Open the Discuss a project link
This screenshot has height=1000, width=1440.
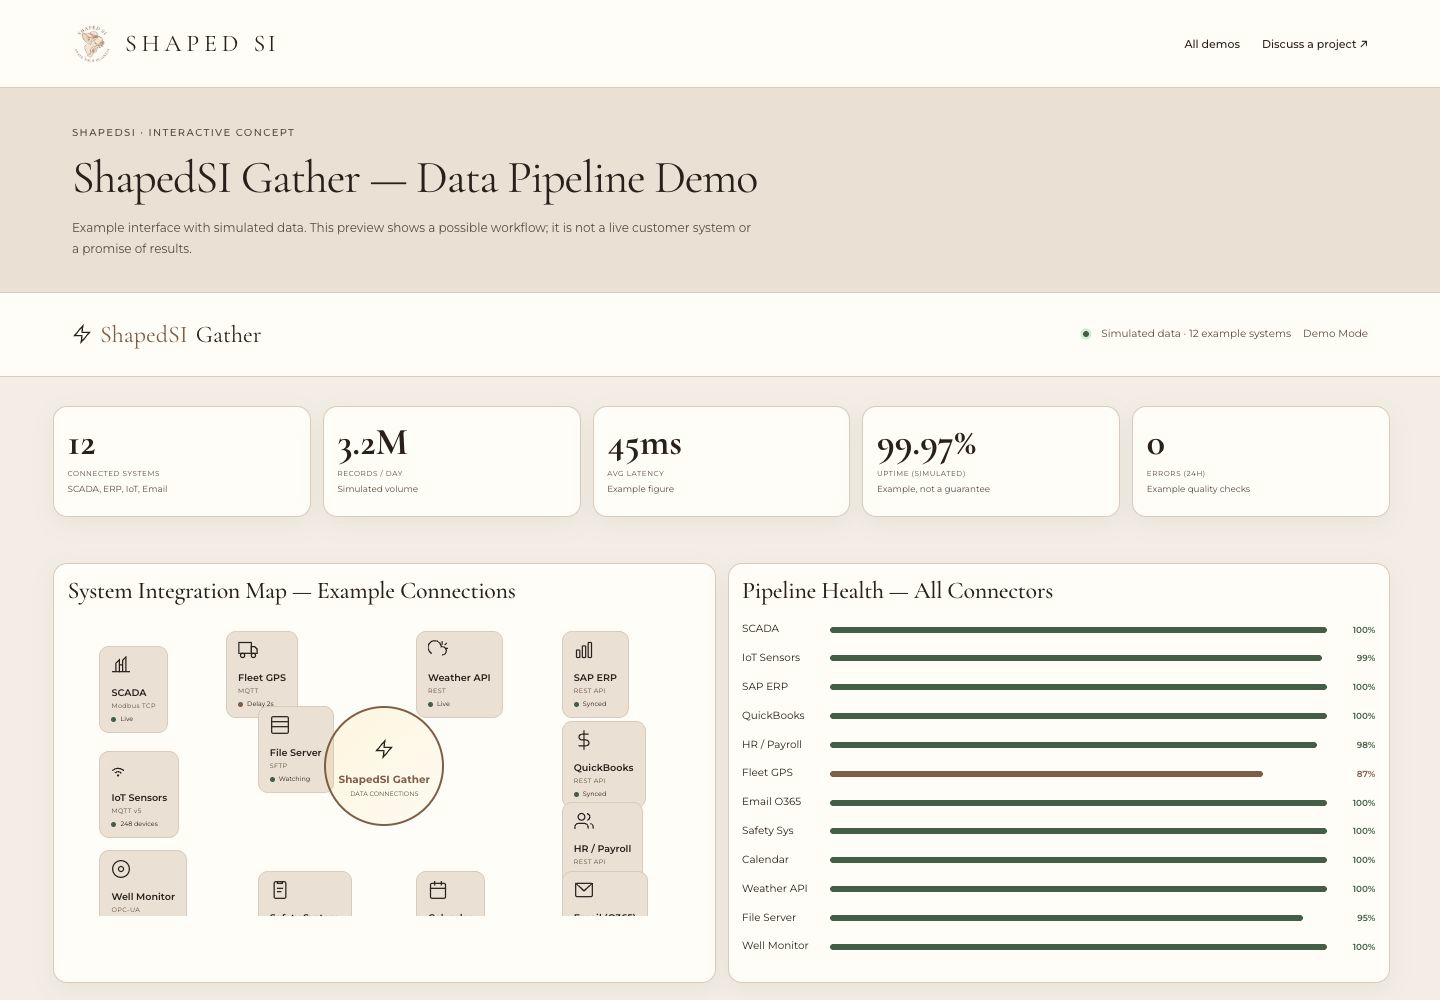click(1315, 44)
